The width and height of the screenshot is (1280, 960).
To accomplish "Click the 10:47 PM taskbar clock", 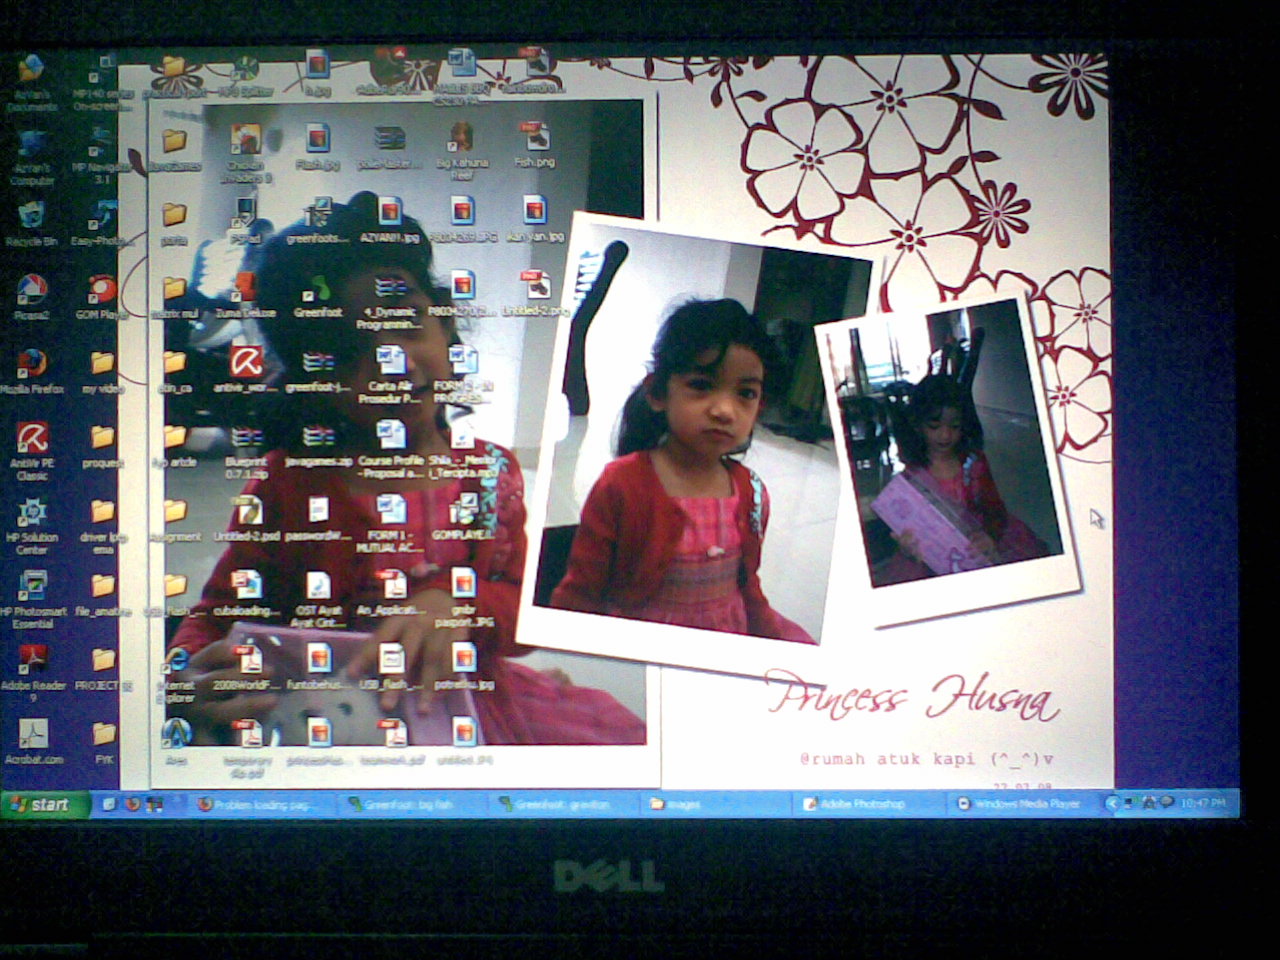I will 1203,803.
